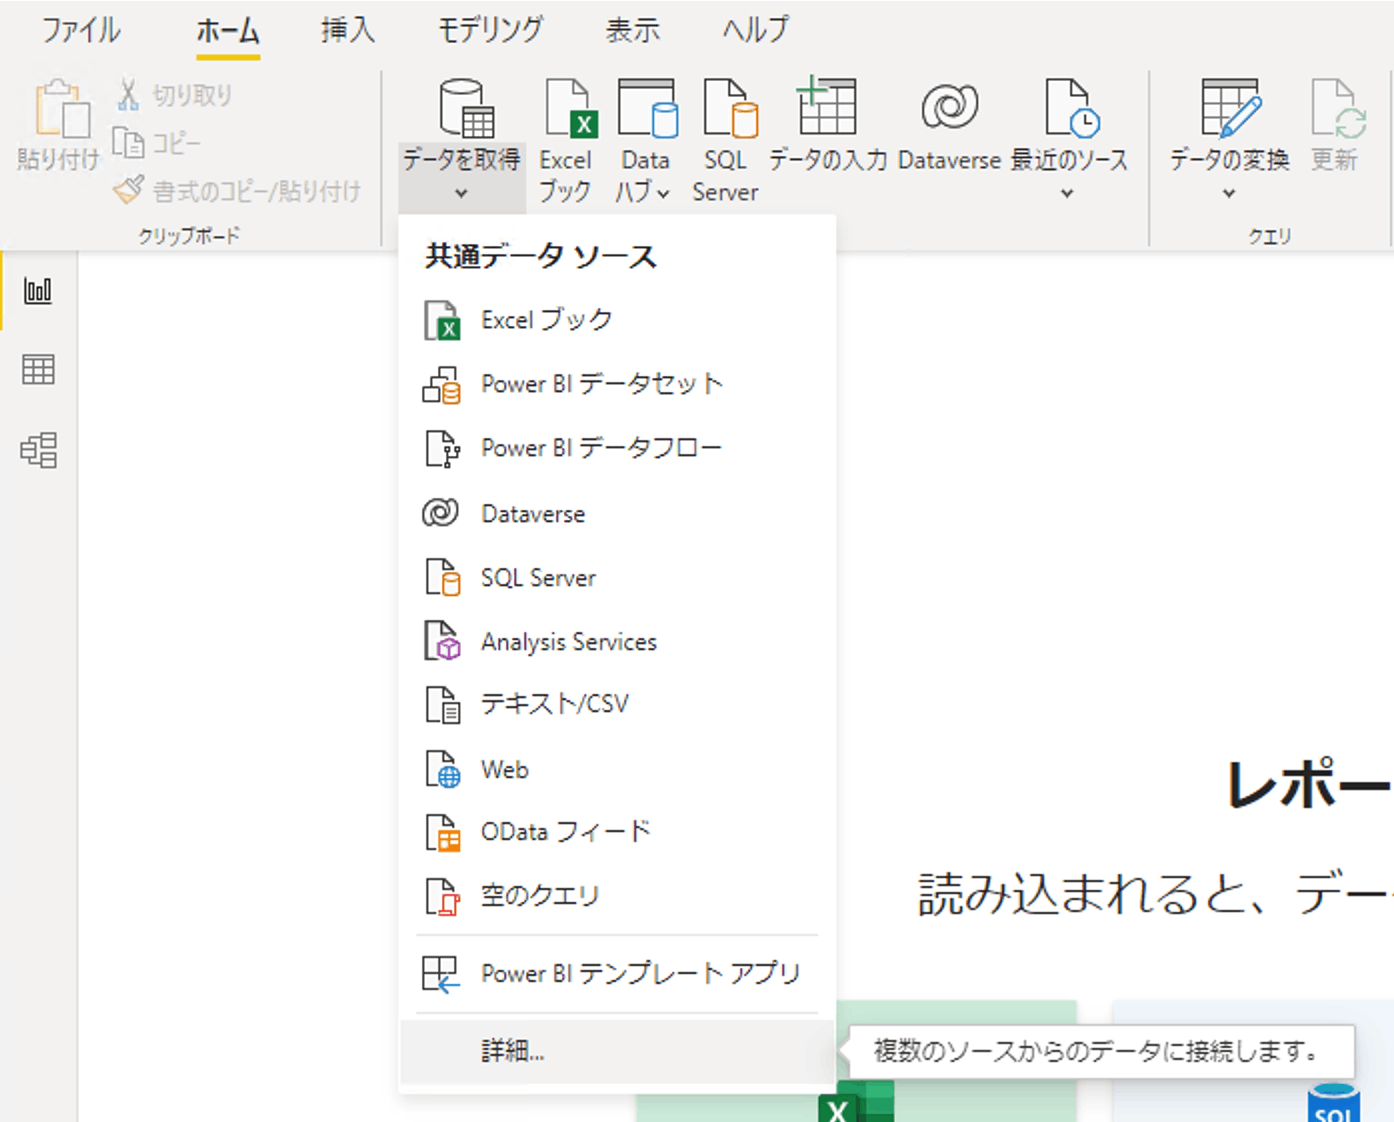Open the ファイル tab
Viewport: 1394px width, 1122px height.
80,30
